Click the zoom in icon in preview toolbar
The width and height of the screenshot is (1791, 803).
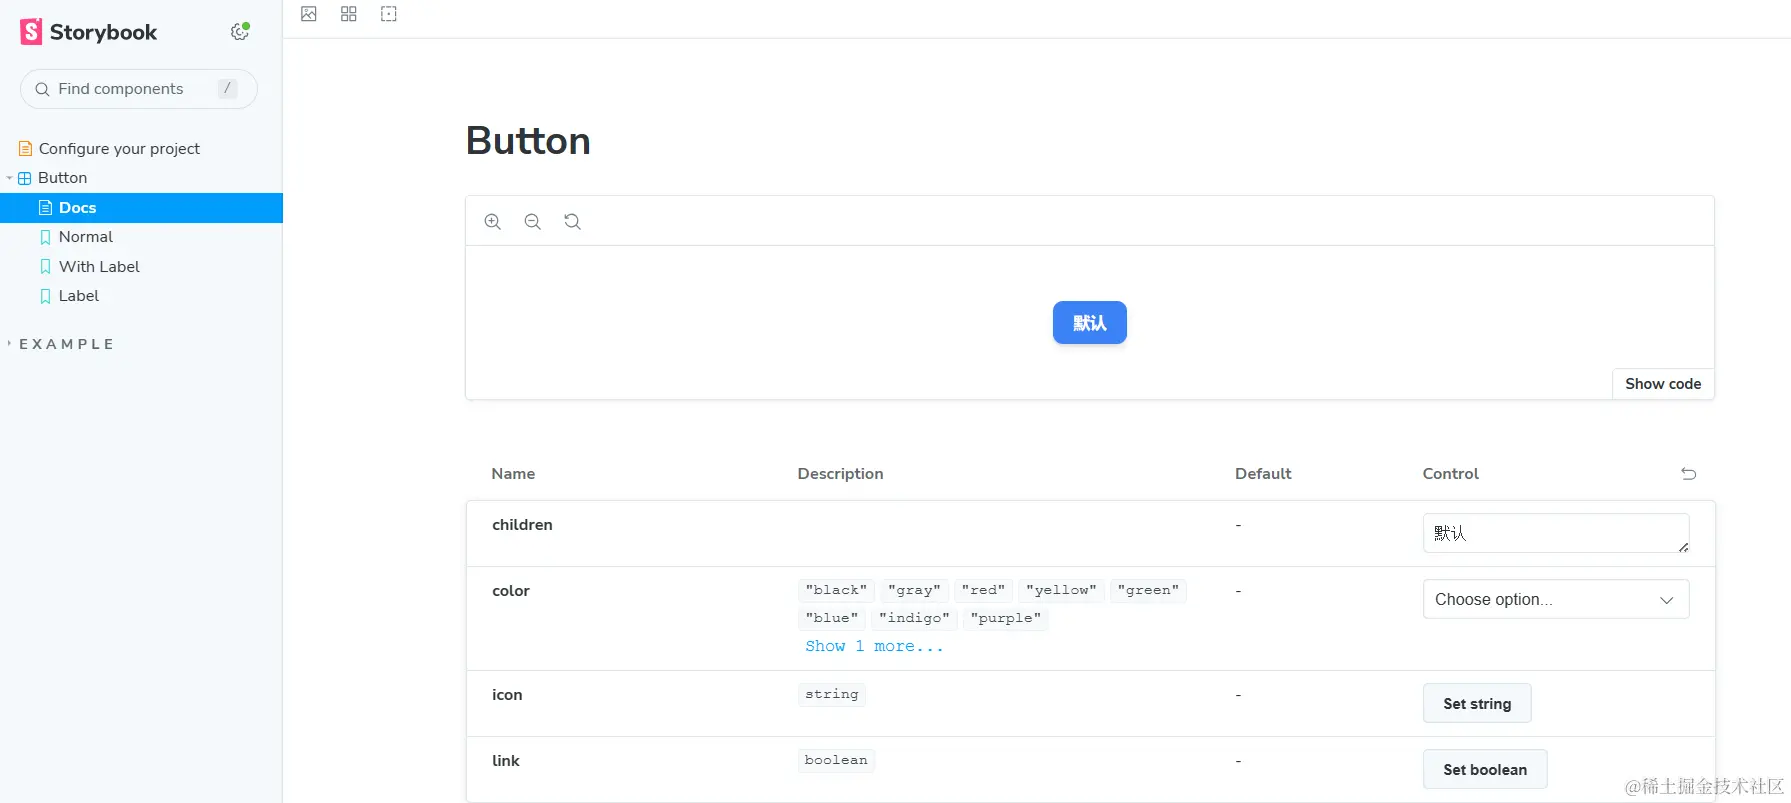(x=492, y=222)
